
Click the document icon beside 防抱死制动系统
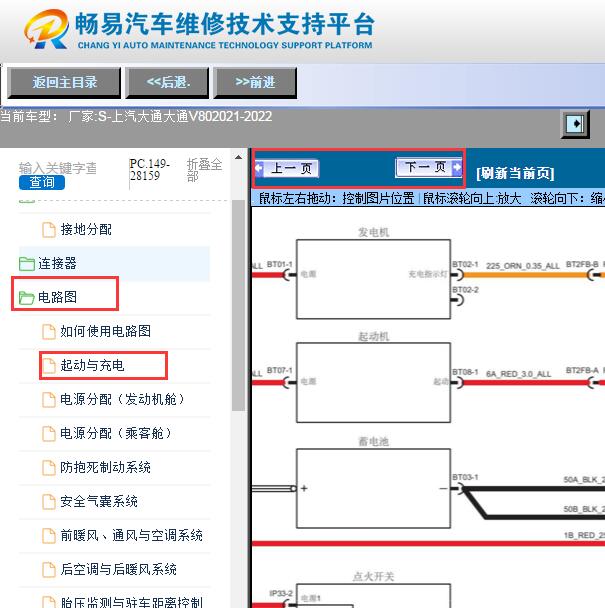[x=49, y=468]
